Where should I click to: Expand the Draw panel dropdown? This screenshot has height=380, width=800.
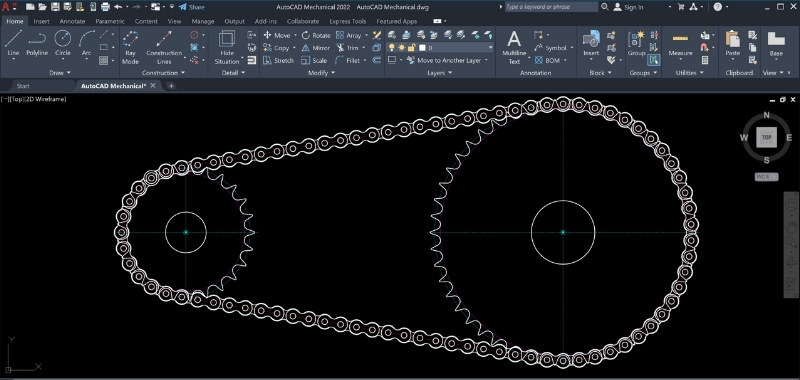pos(60,73)
